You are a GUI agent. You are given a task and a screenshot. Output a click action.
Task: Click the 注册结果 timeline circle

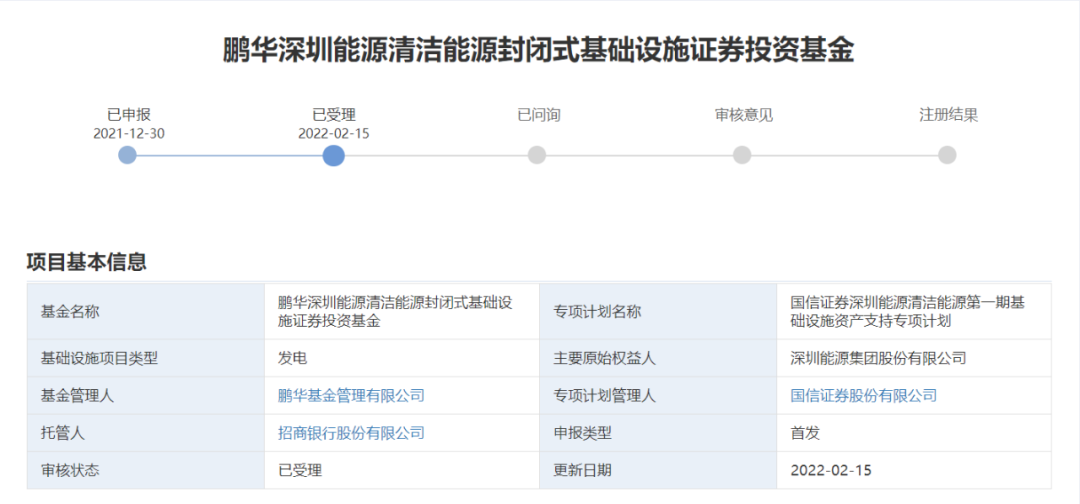947,155
